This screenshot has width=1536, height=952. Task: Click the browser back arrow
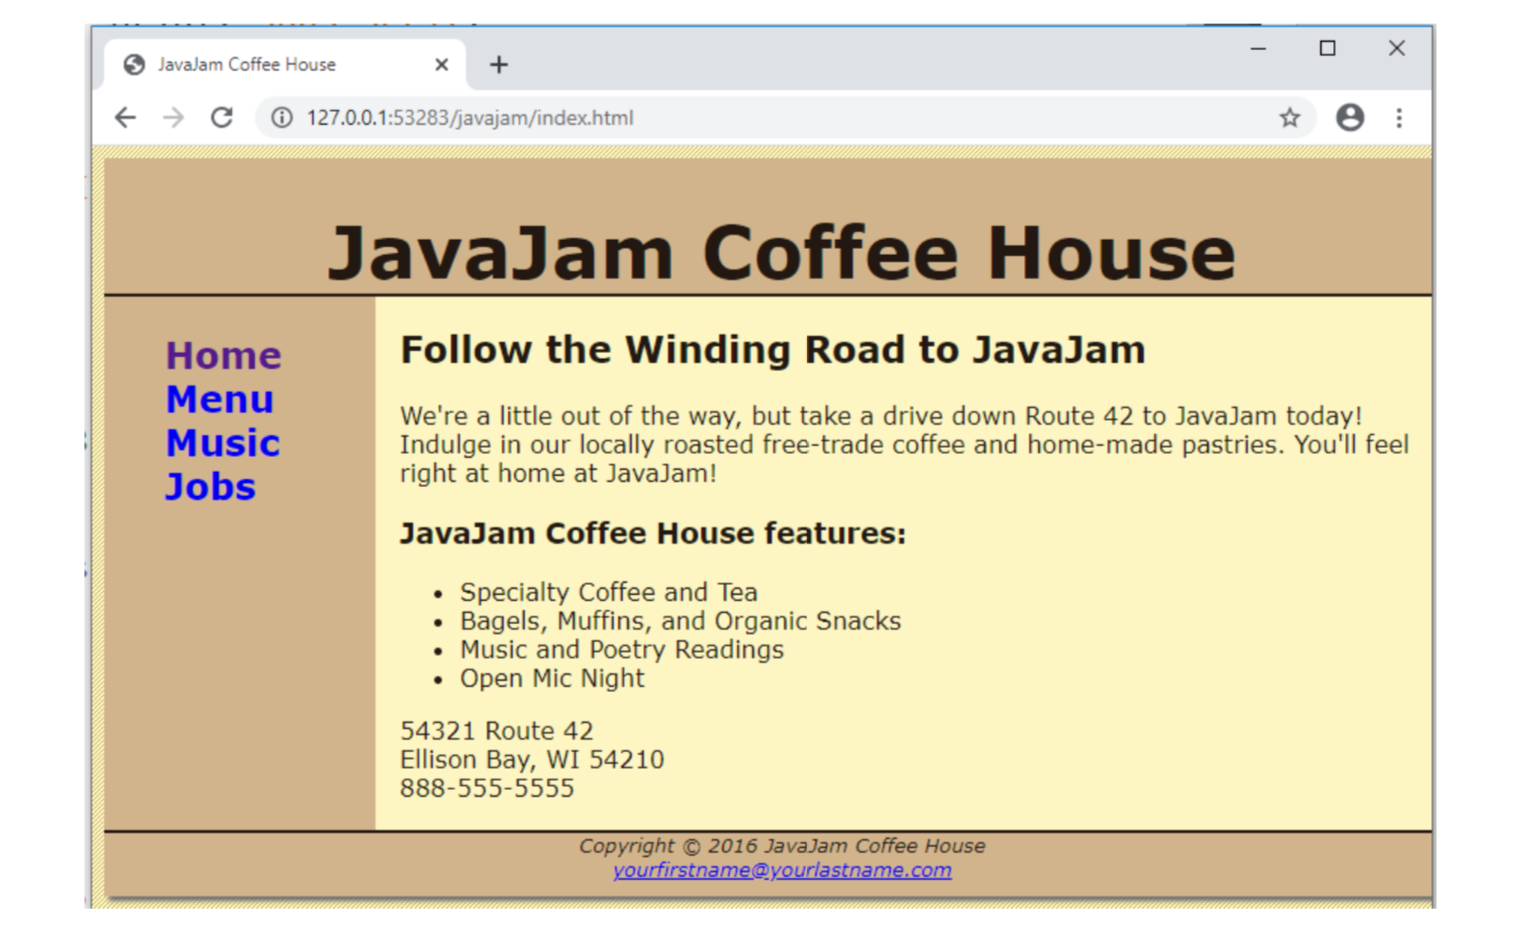(x=126, y=117)
